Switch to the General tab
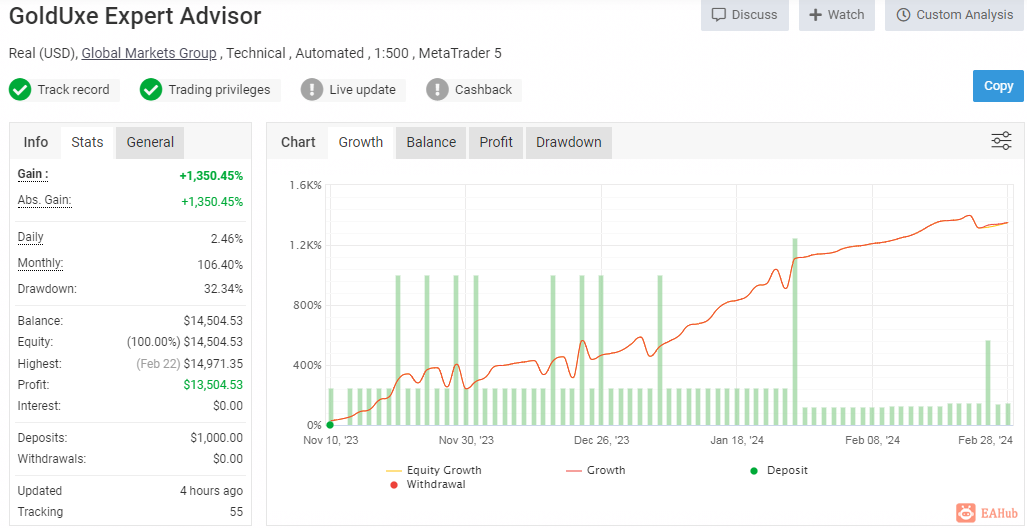The image size is (1027, 528). (150, 142)
